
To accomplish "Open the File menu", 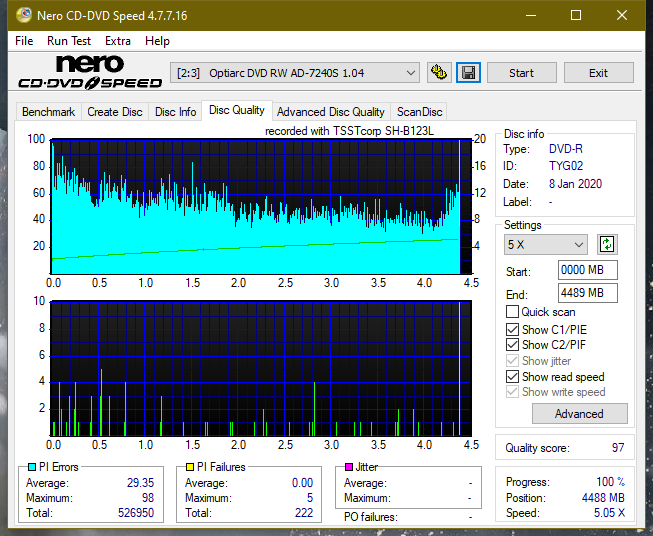I will 24,41.
